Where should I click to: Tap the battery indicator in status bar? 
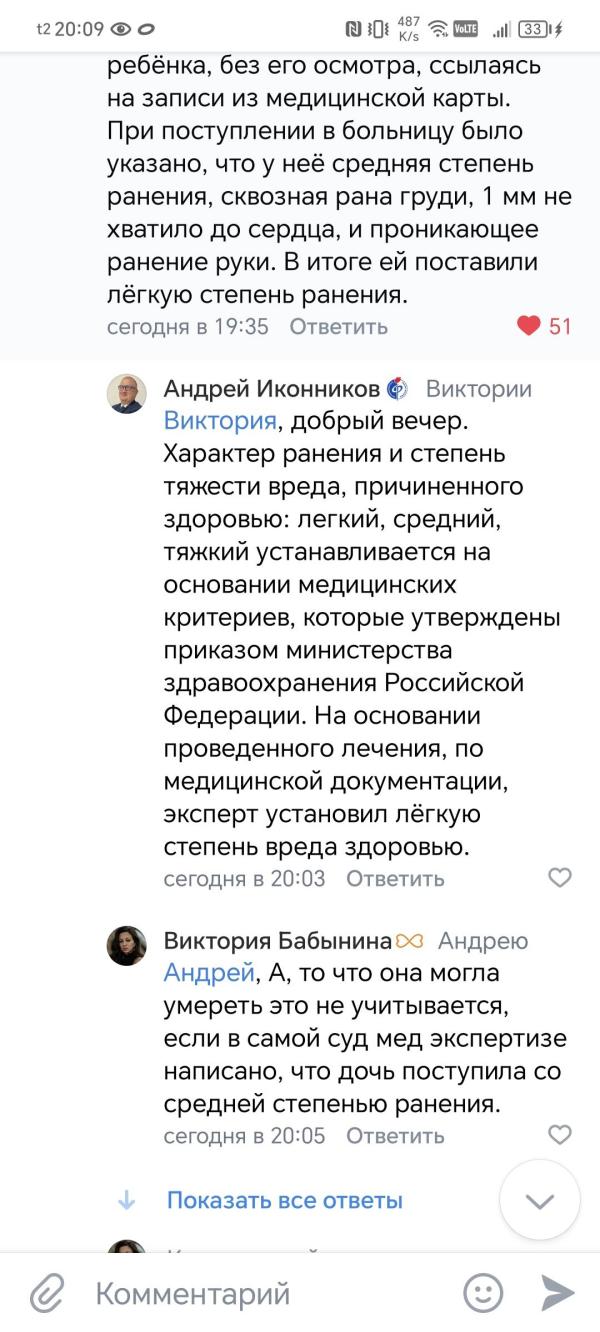(535, 29)
